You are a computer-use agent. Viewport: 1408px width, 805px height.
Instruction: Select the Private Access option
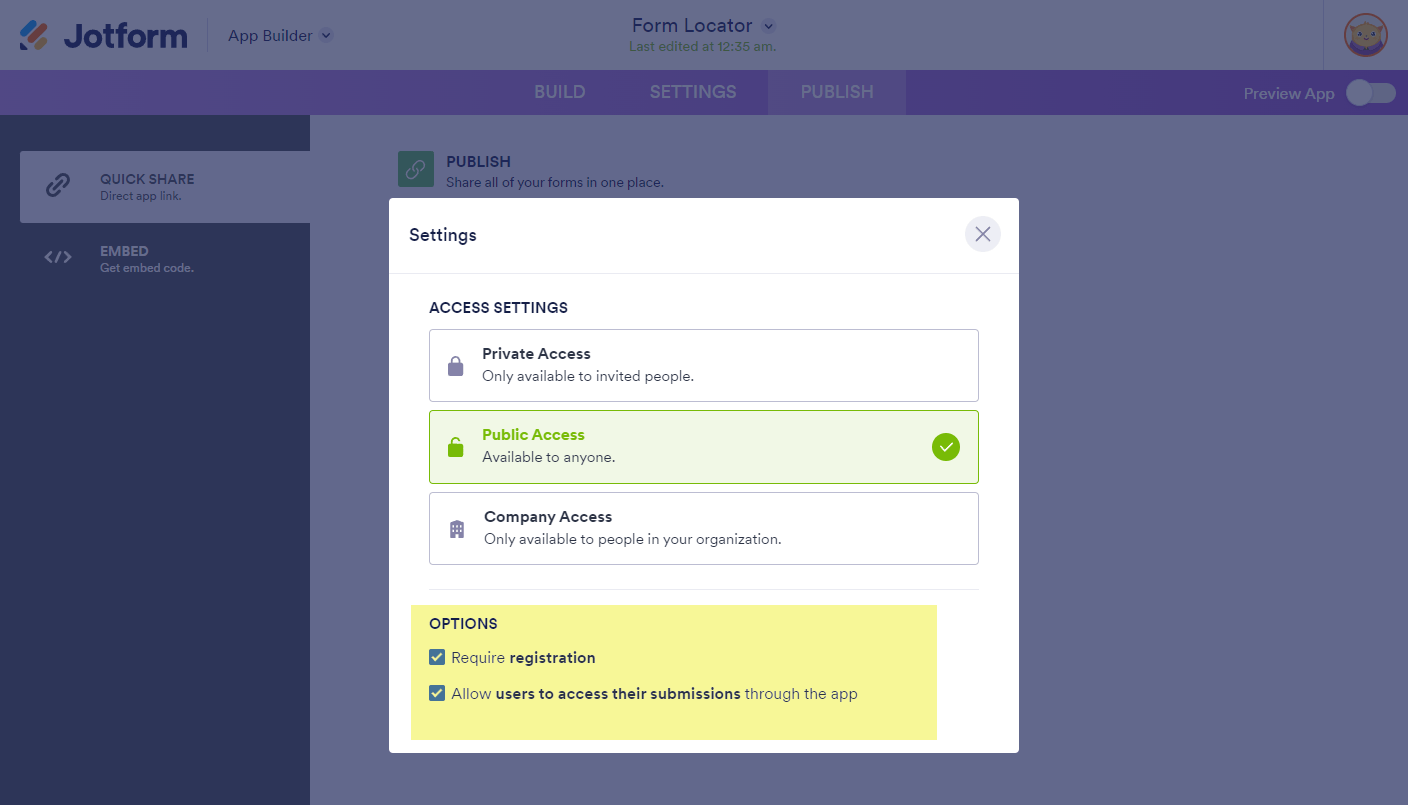[x=703, y=365]
